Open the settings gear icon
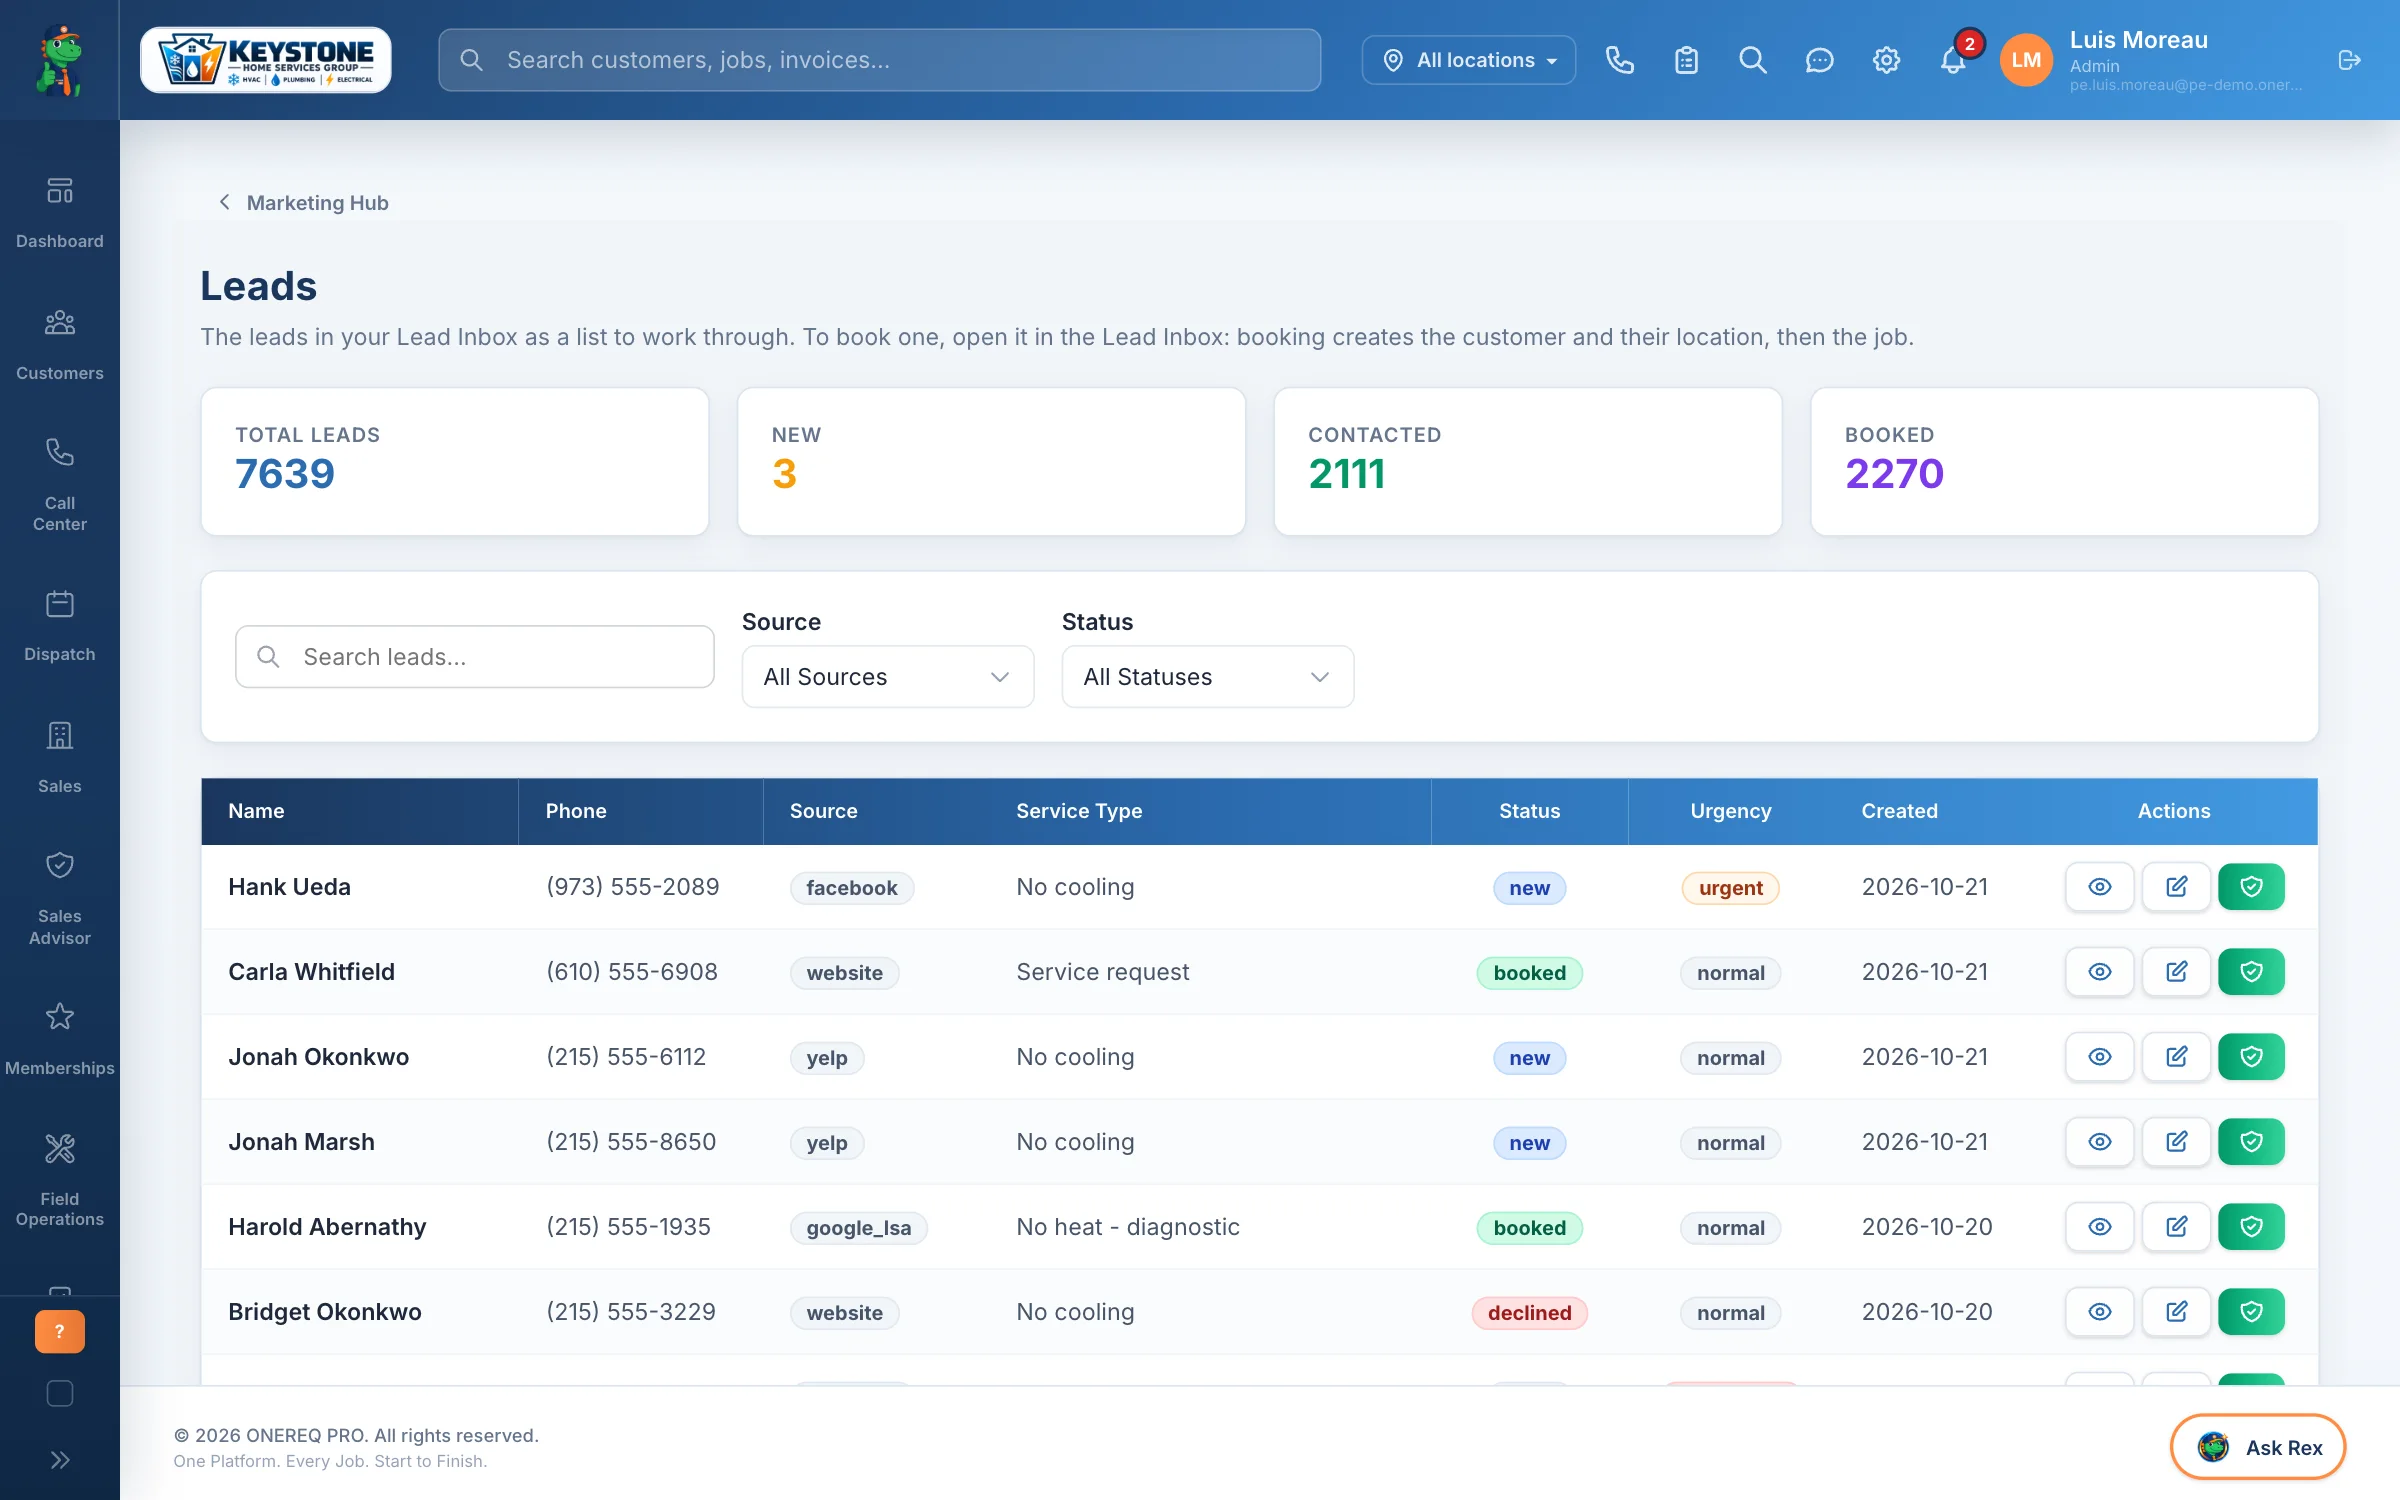This screenshot has height=1500, width=2400. tap(1886, 60)
